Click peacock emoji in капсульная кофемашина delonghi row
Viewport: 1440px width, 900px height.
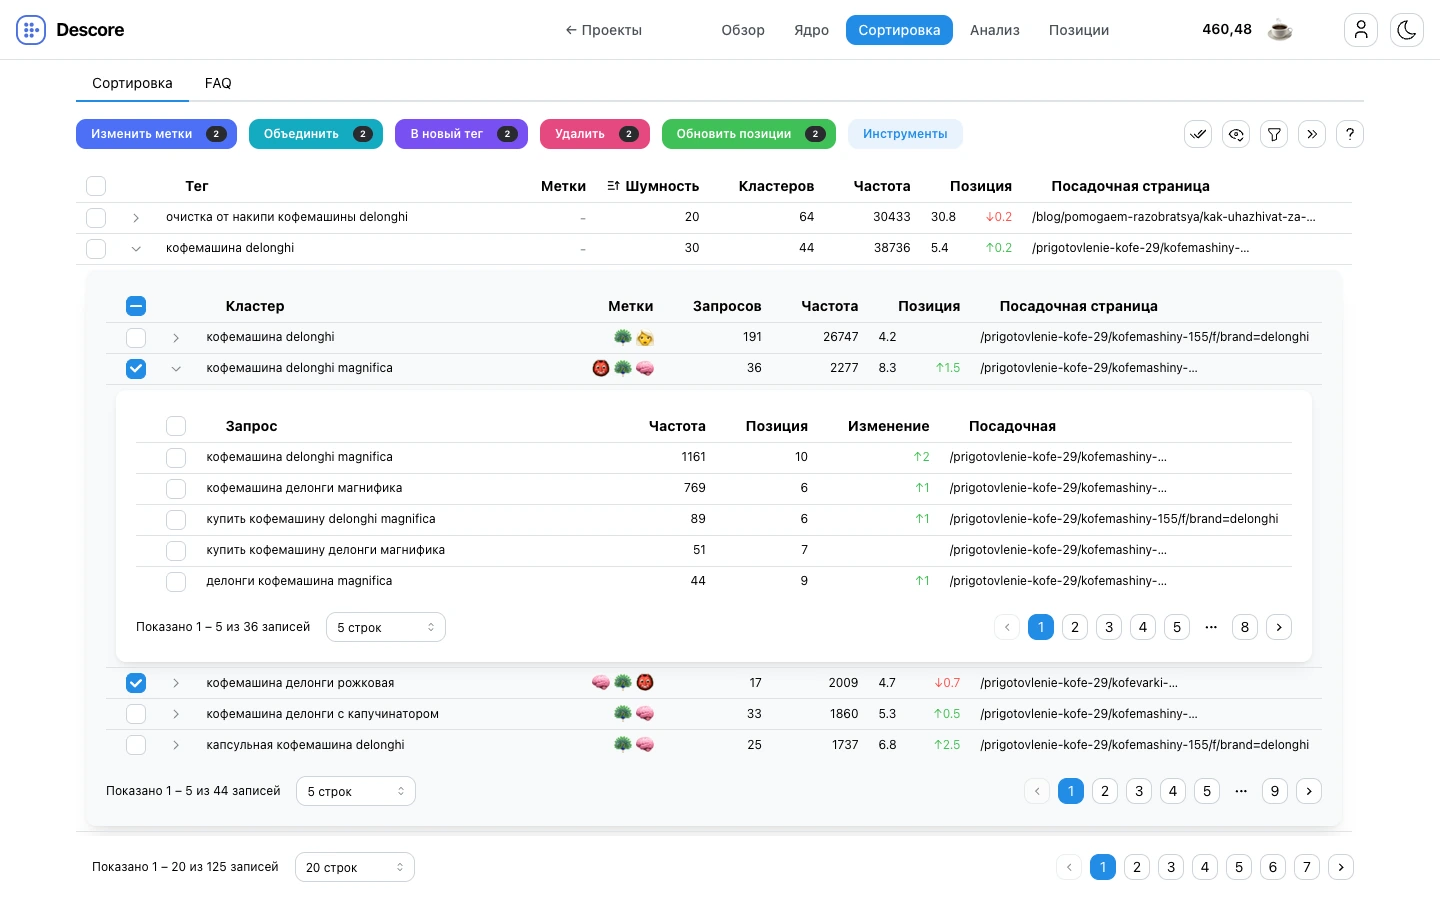pyautogui.click(x=623, y=745)
